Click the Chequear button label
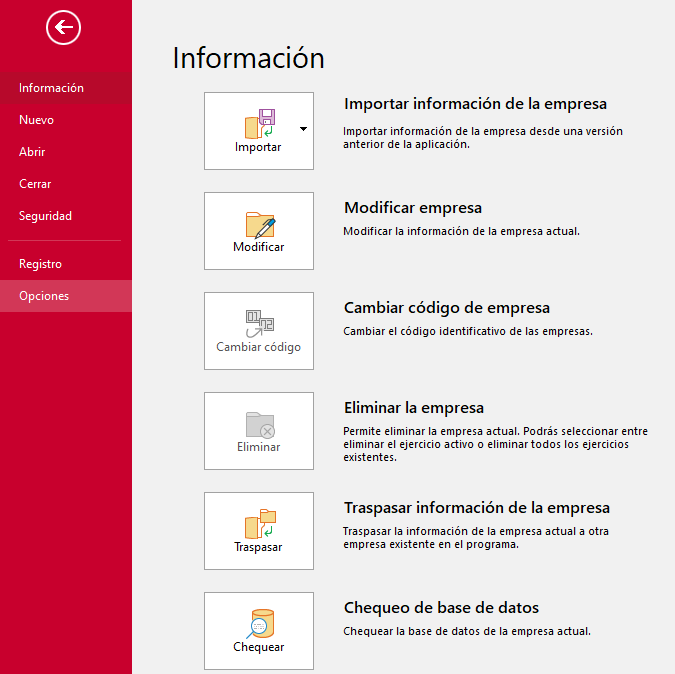 (259, 647)
